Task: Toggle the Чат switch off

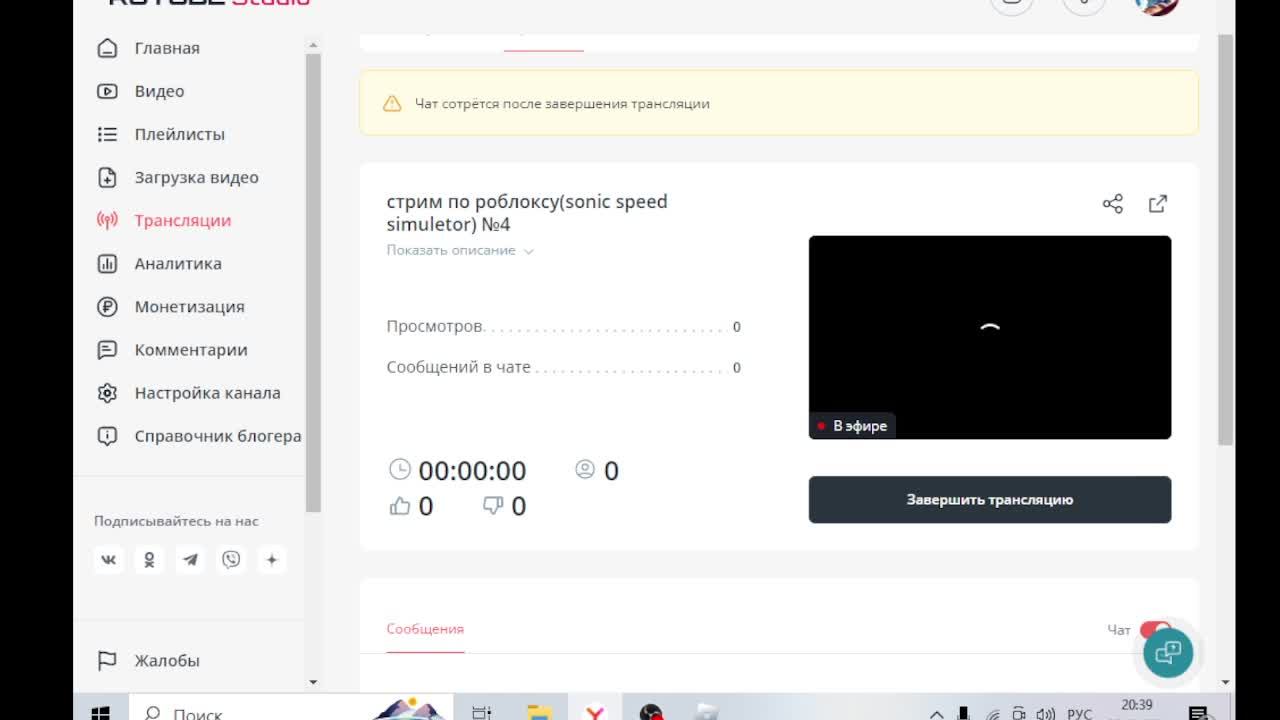Action: point(1155,630)
